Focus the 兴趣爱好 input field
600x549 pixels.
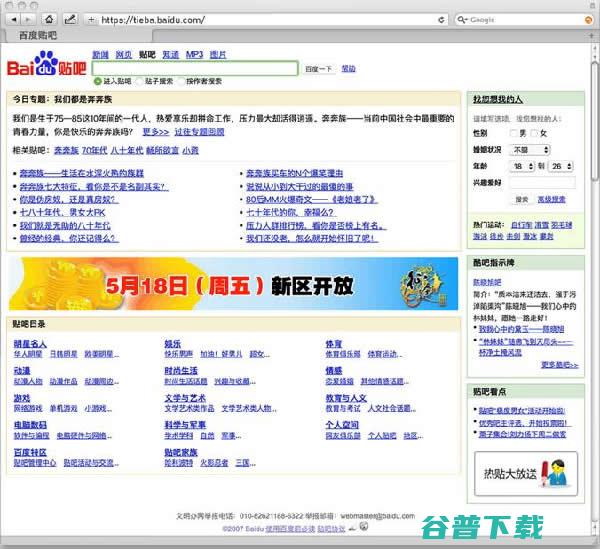point(543,182)
